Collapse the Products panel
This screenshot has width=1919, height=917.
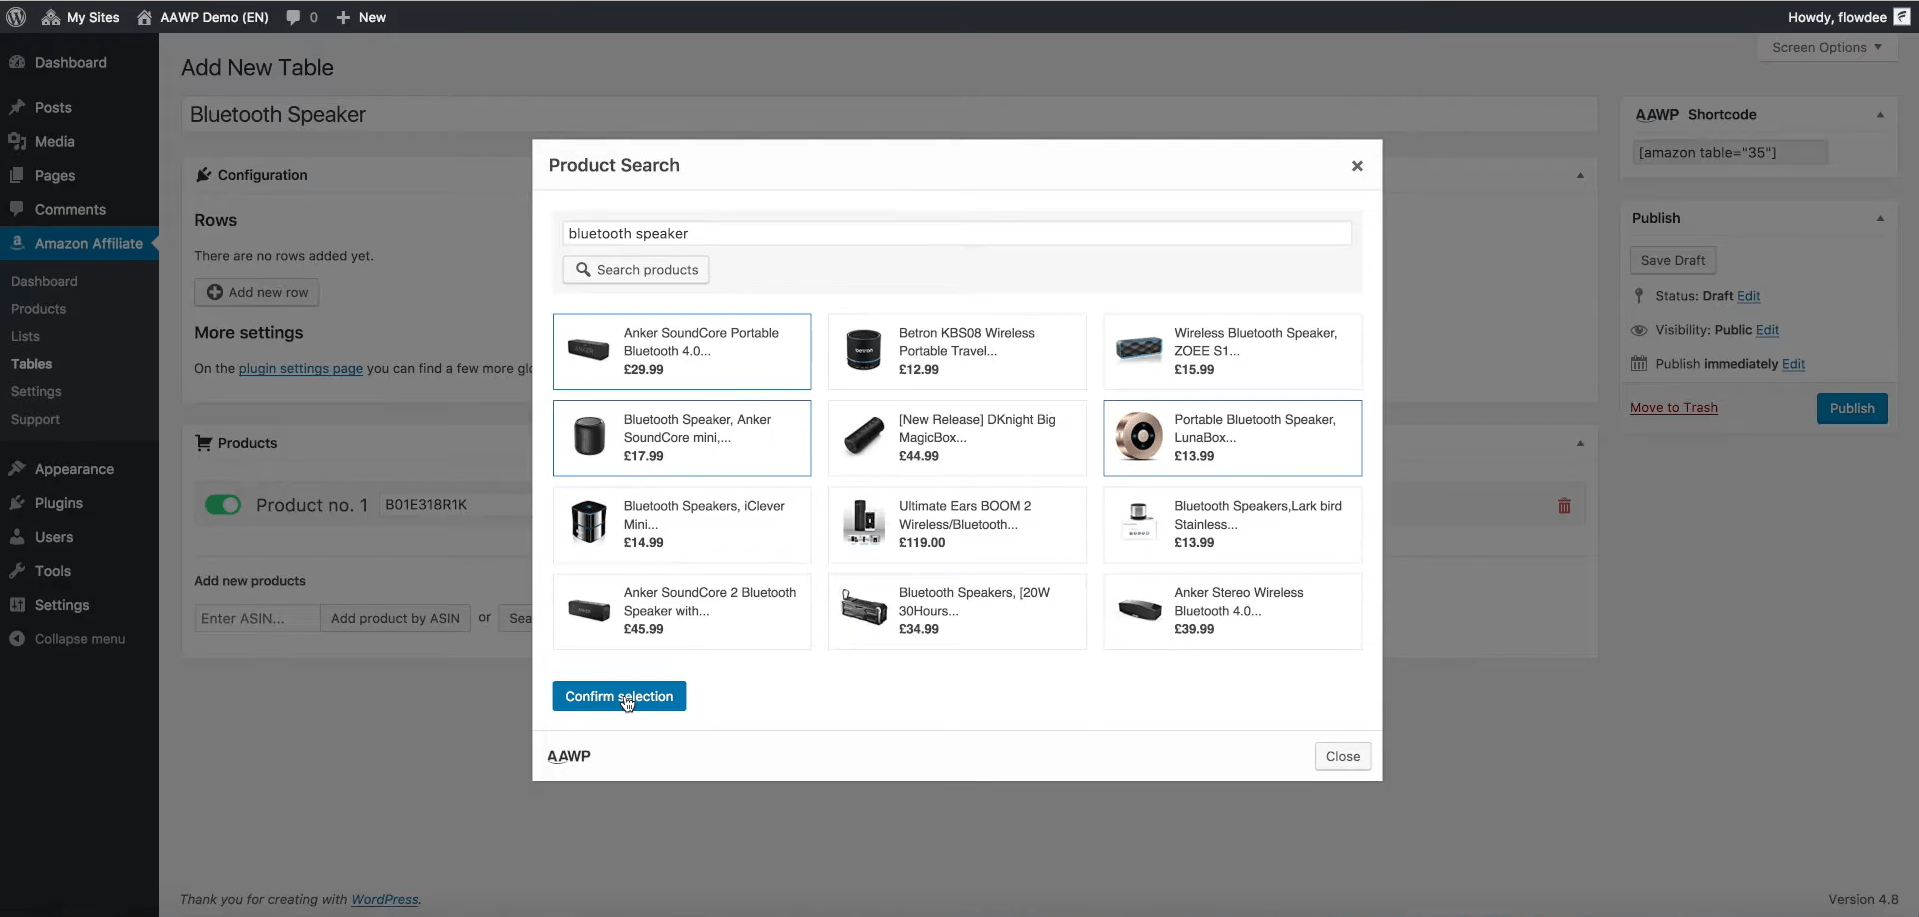1580,443
